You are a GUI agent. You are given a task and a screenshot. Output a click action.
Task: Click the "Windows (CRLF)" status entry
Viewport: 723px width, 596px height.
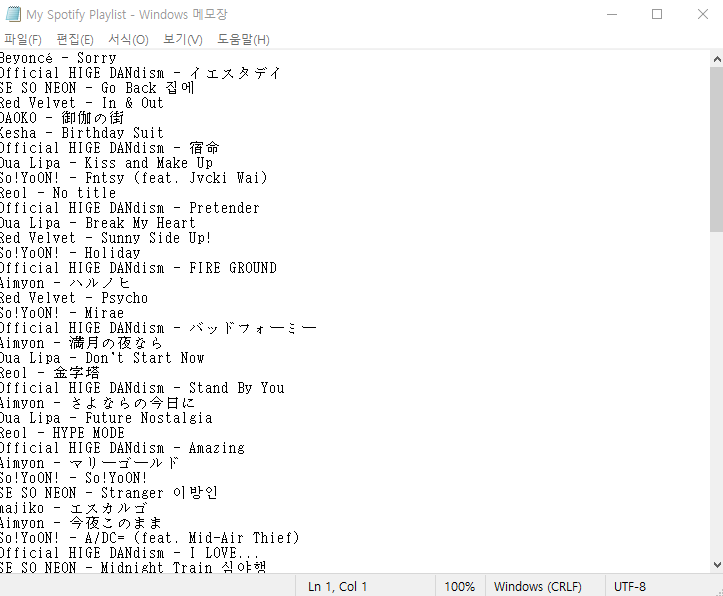coord(538,586)
